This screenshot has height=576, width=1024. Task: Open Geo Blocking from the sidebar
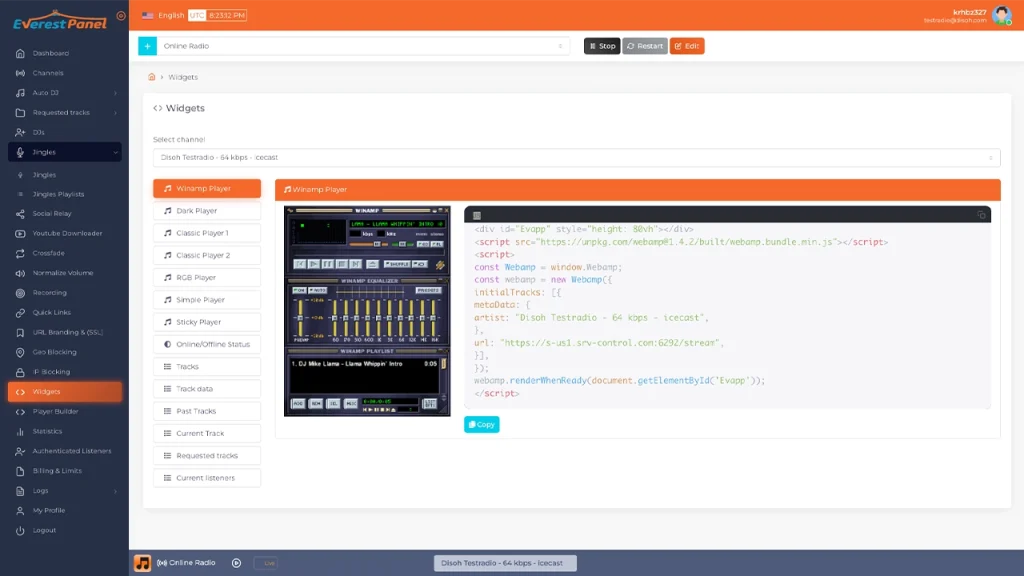54,352
